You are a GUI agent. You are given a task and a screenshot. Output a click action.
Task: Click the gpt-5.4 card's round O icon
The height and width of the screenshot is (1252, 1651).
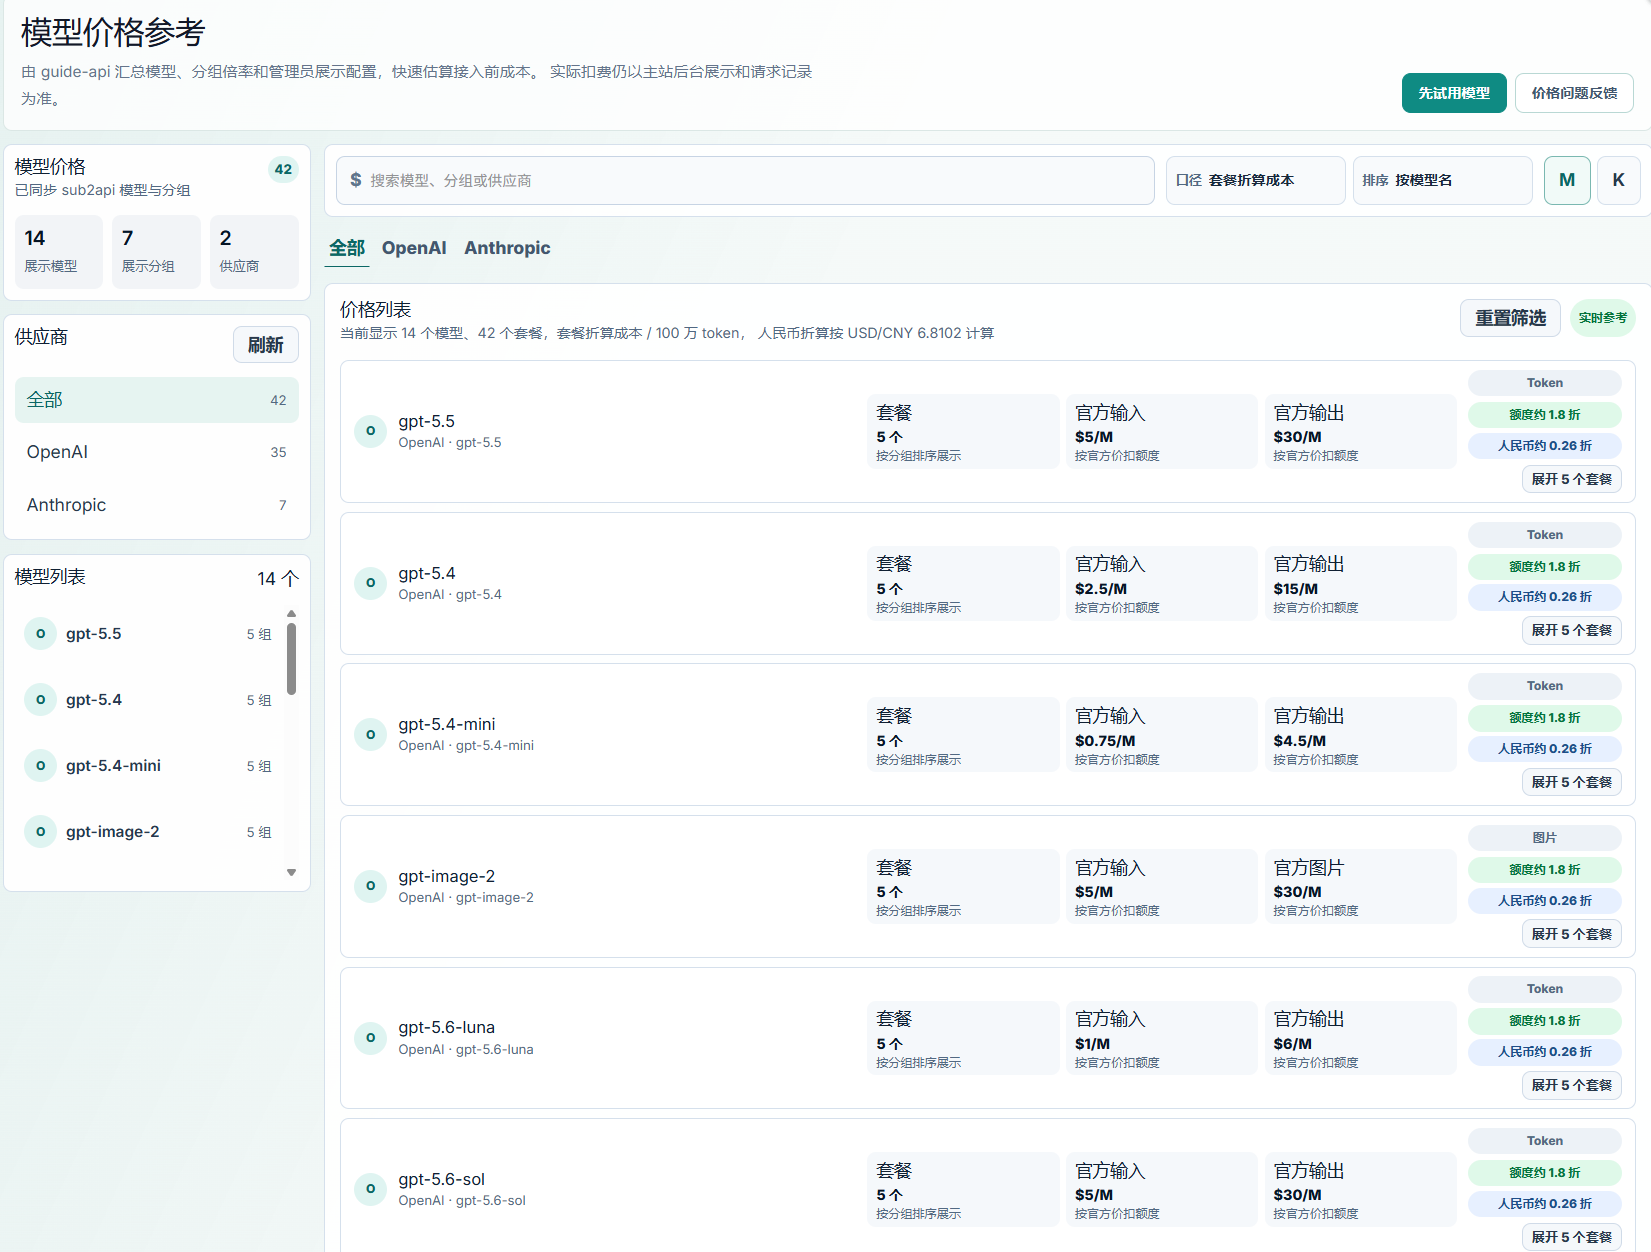pyautogui.click(x=370, y=583)
